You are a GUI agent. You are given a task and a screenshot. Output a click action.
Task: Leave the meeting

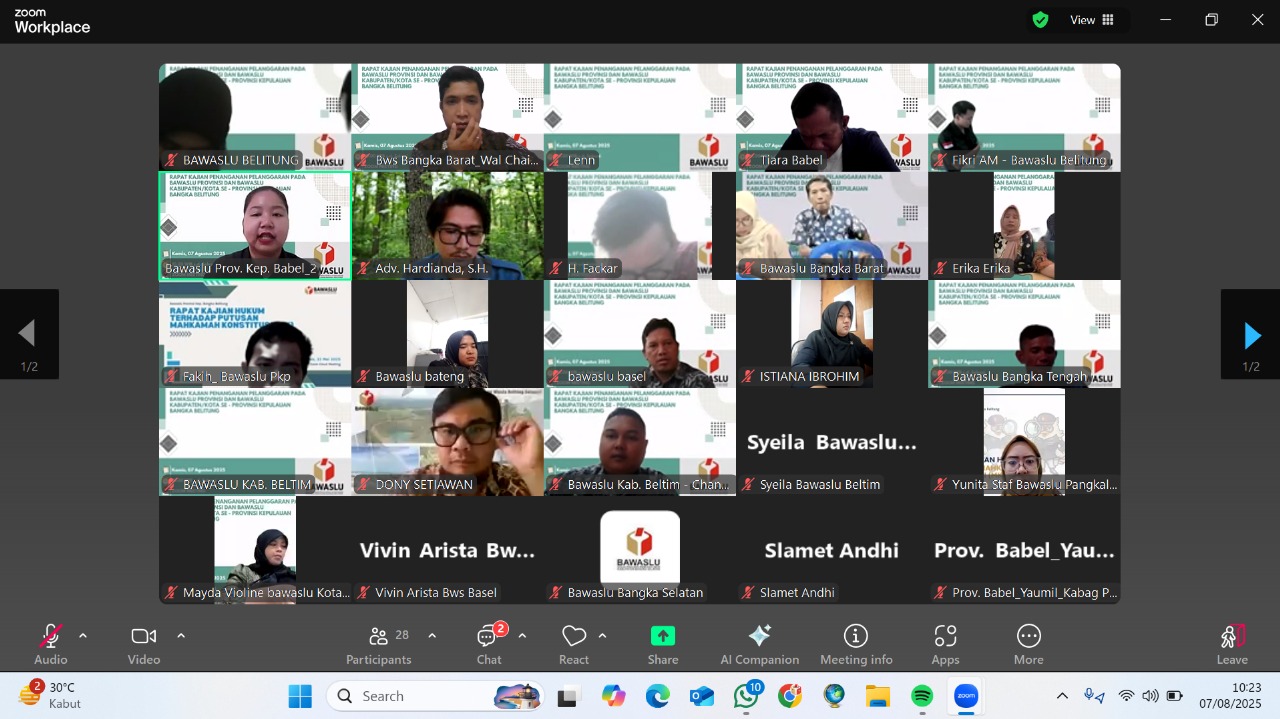pyautogui.click(x=1232, y=644)
